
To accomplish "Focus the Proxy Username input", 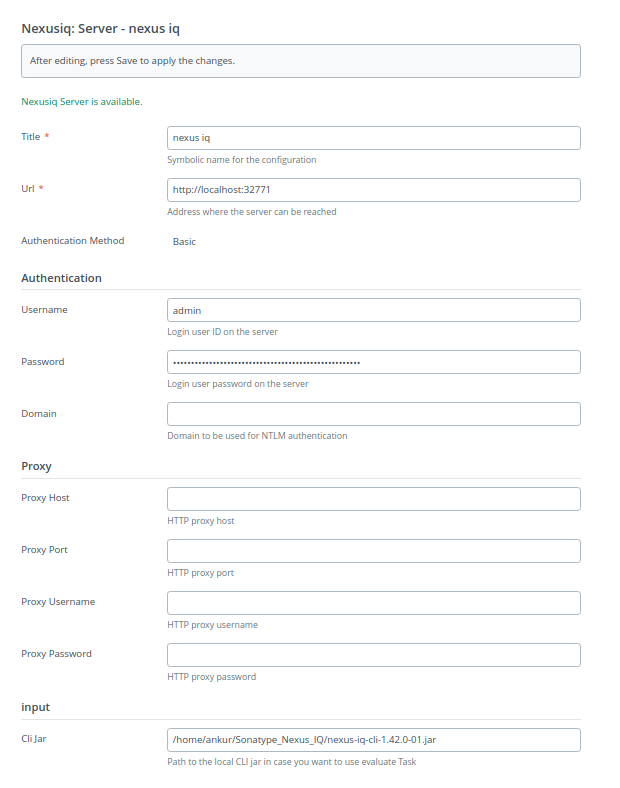I will click(373, 603).
